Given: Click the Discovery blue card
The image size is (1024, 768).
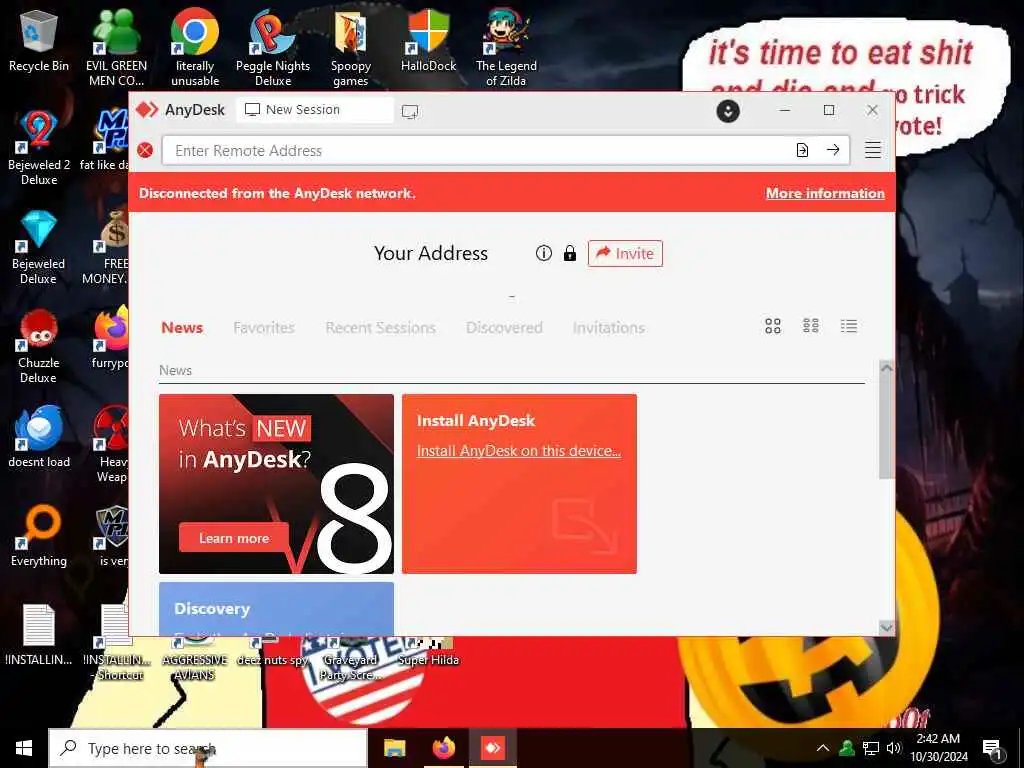Looking at the screenshot, I should click(x=276, y=609).
